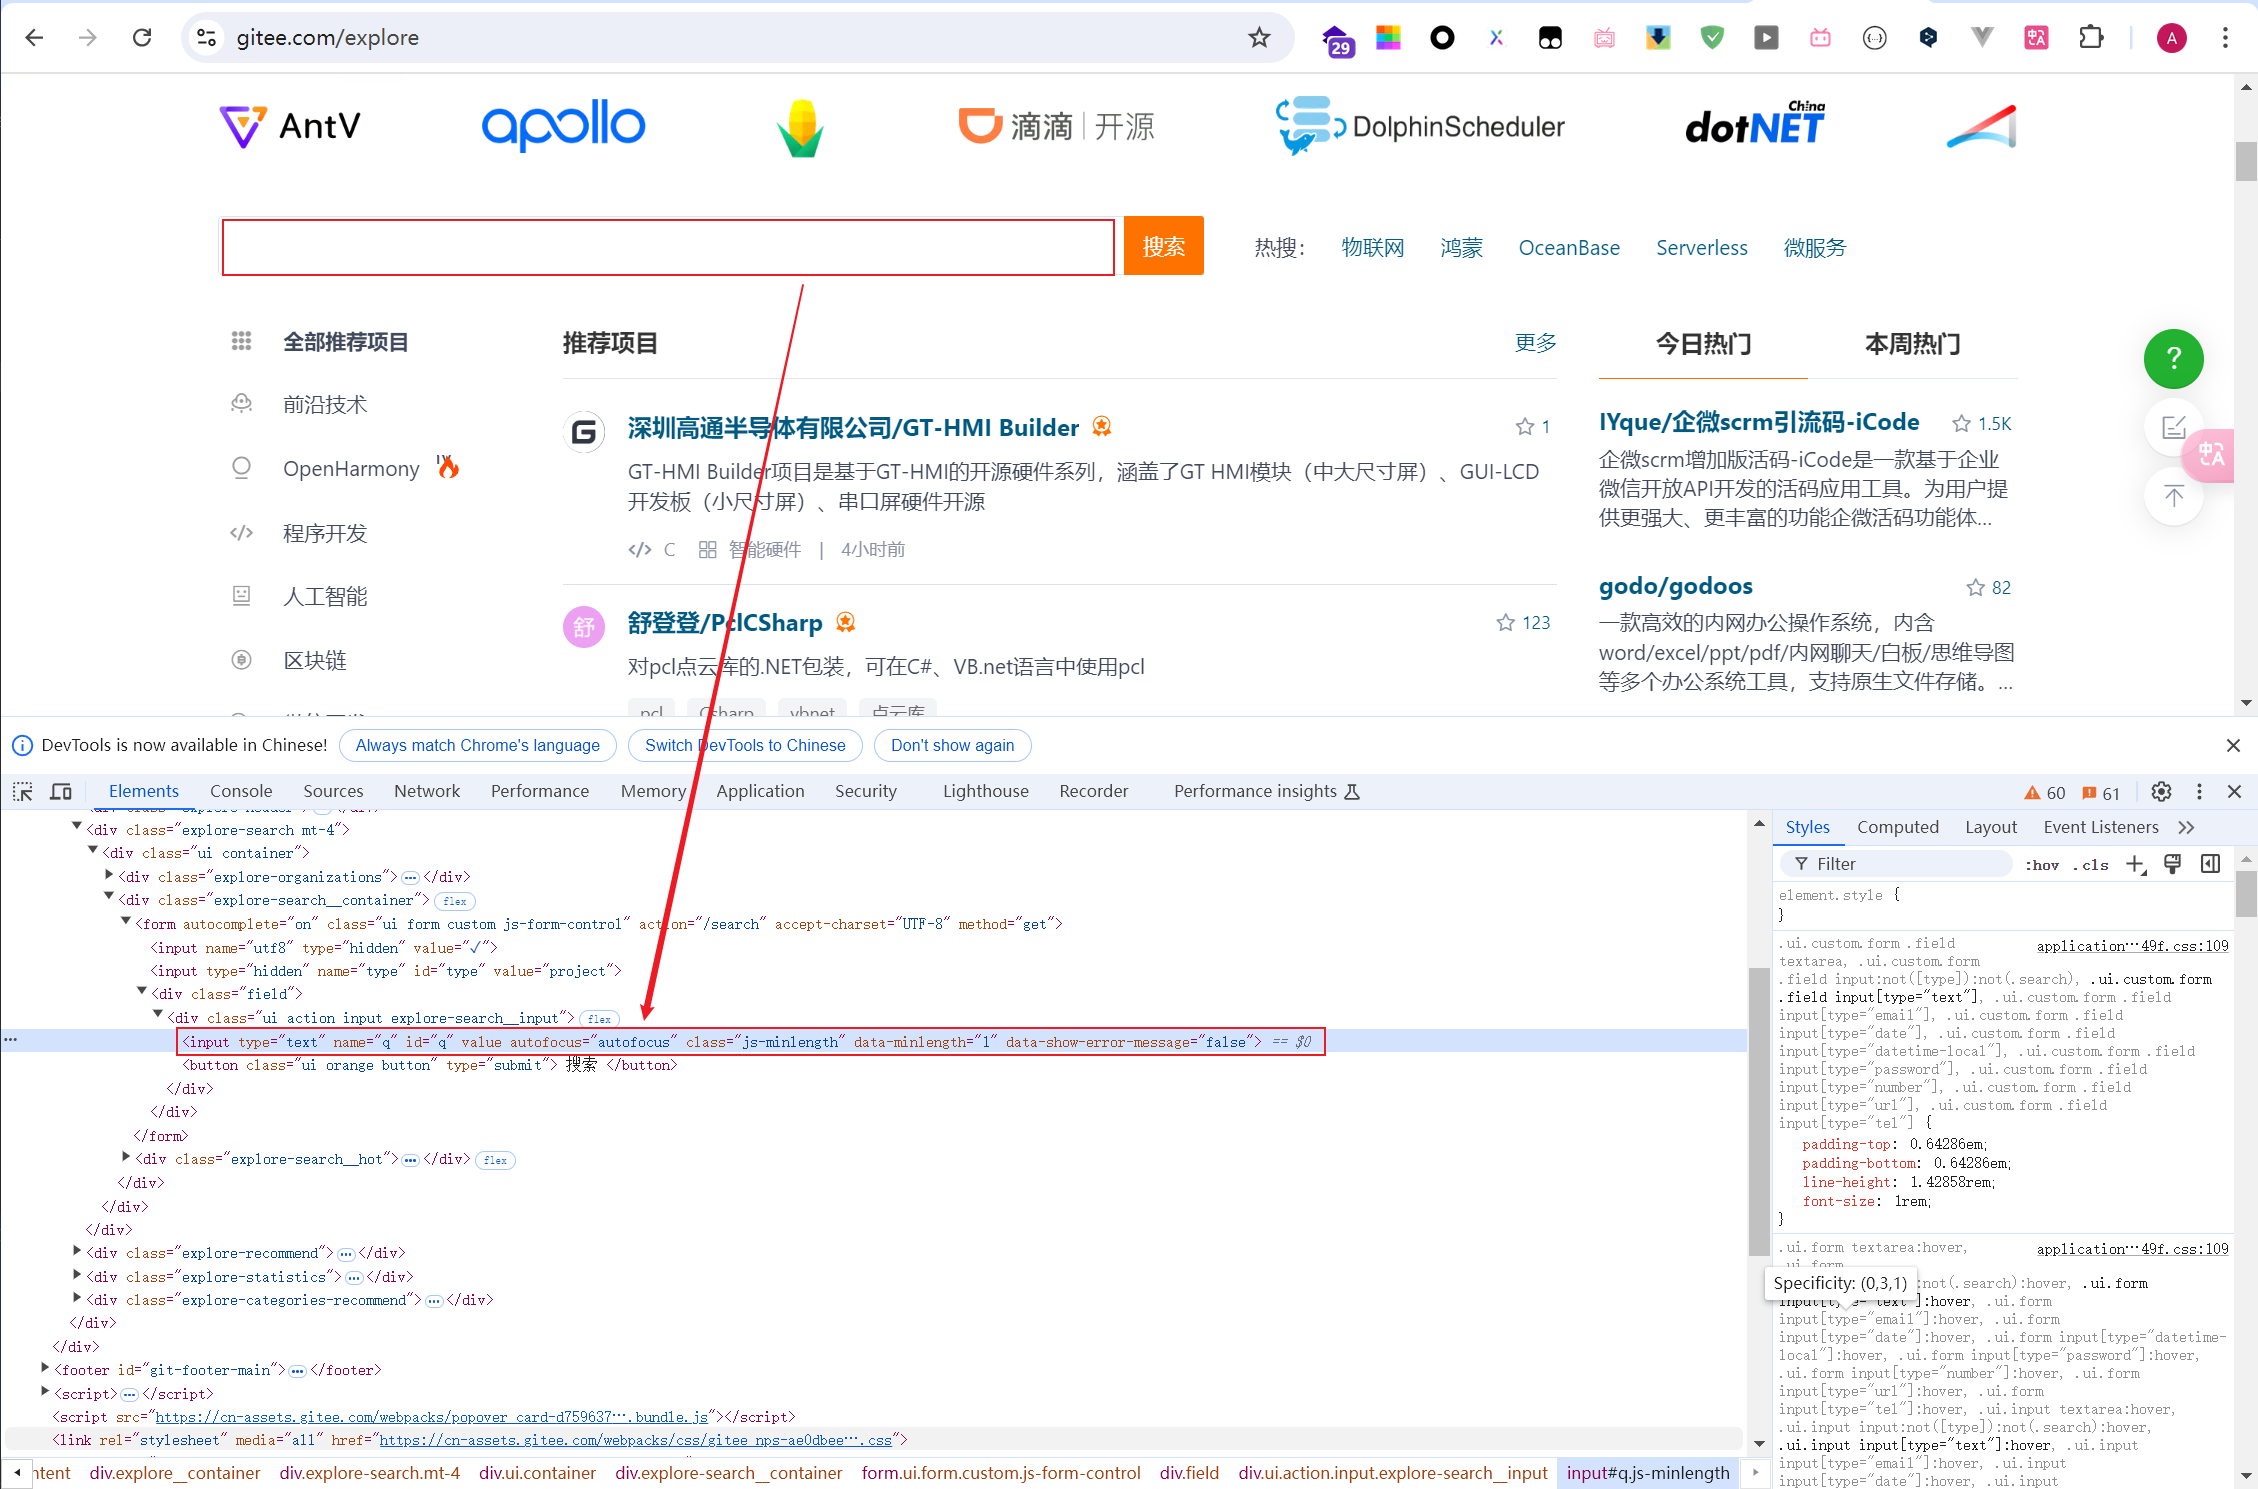Expand the explore-recommend div node
Viewport: 2258px width, 1489px height.
77,1252
